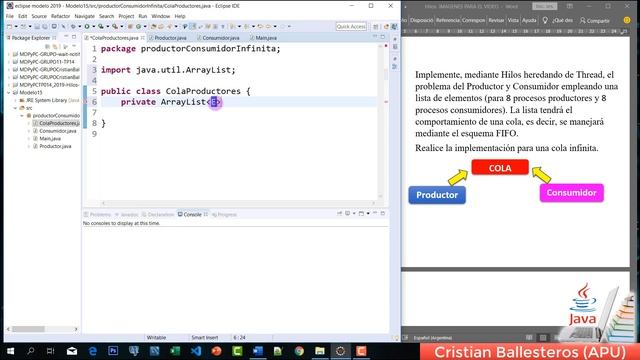Expand the MDPyPC-GRUPO-wait-notif project
This screenshot has height=360, width=640.
click(9, 54)
